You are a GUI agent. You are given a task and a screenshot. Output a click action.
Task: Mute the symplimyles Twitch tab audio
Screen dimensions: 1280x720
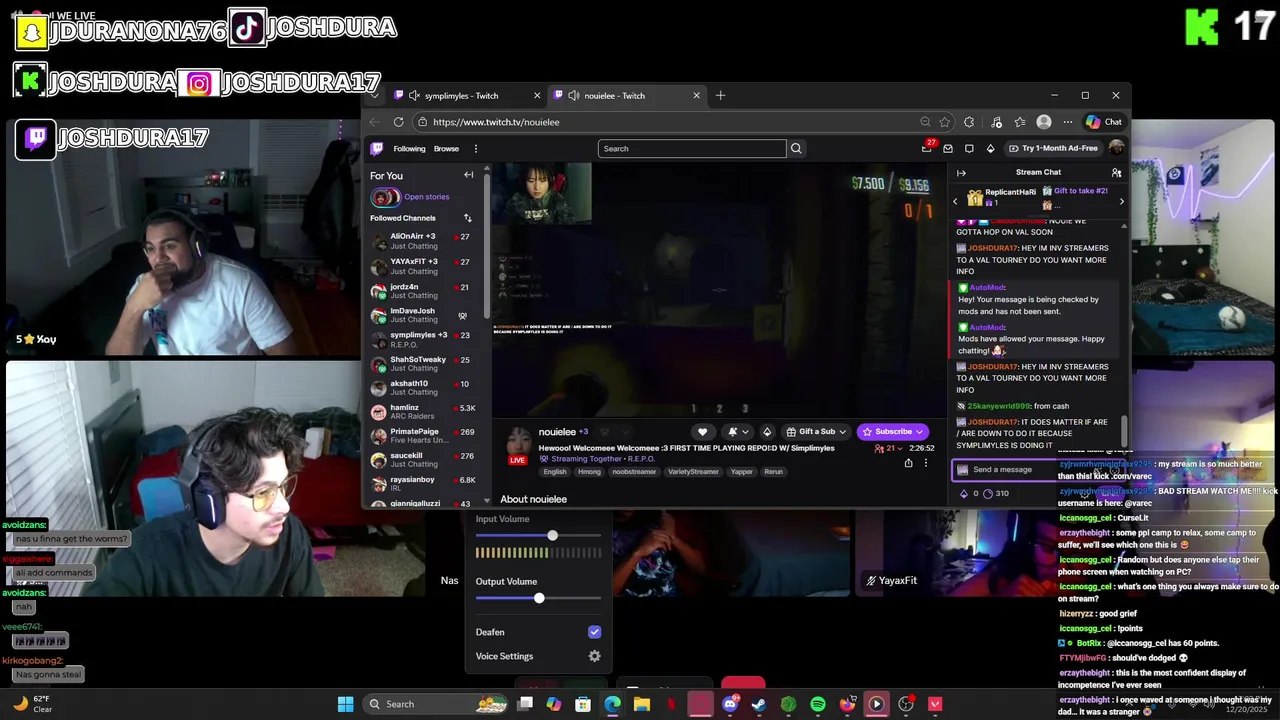coord(414,96)
